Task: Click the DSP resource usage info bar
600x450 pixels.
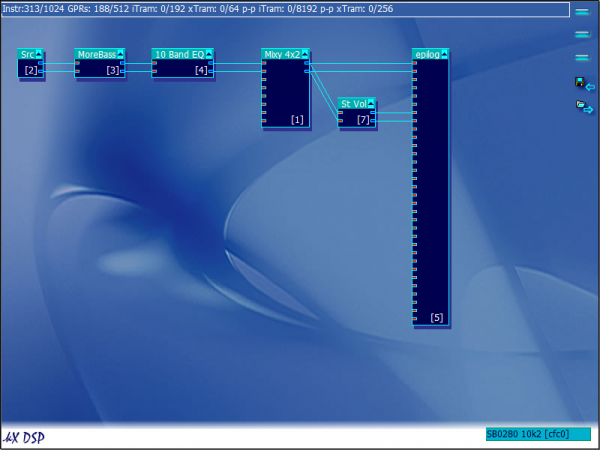Action: point(280,8)
